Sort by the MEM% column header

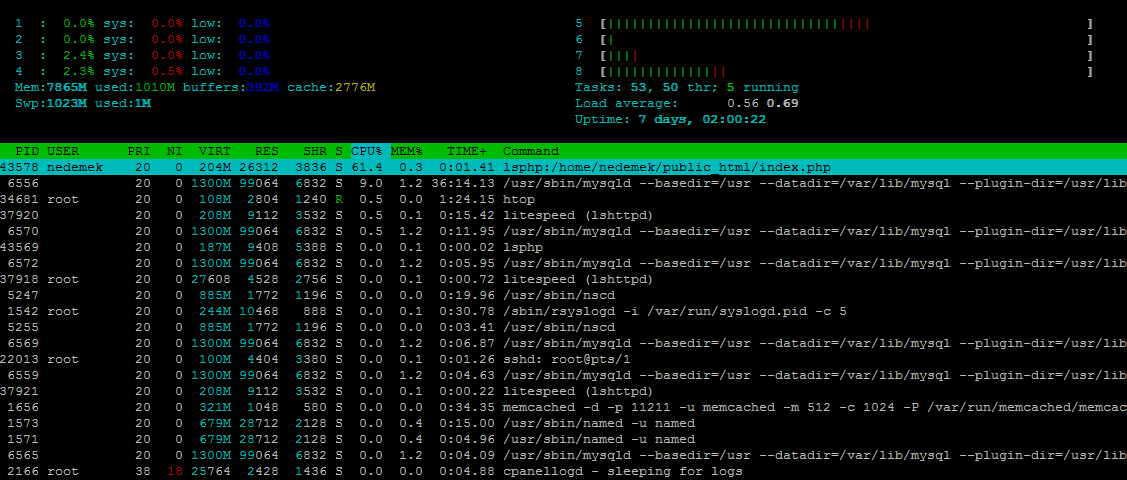coord(407,151)
